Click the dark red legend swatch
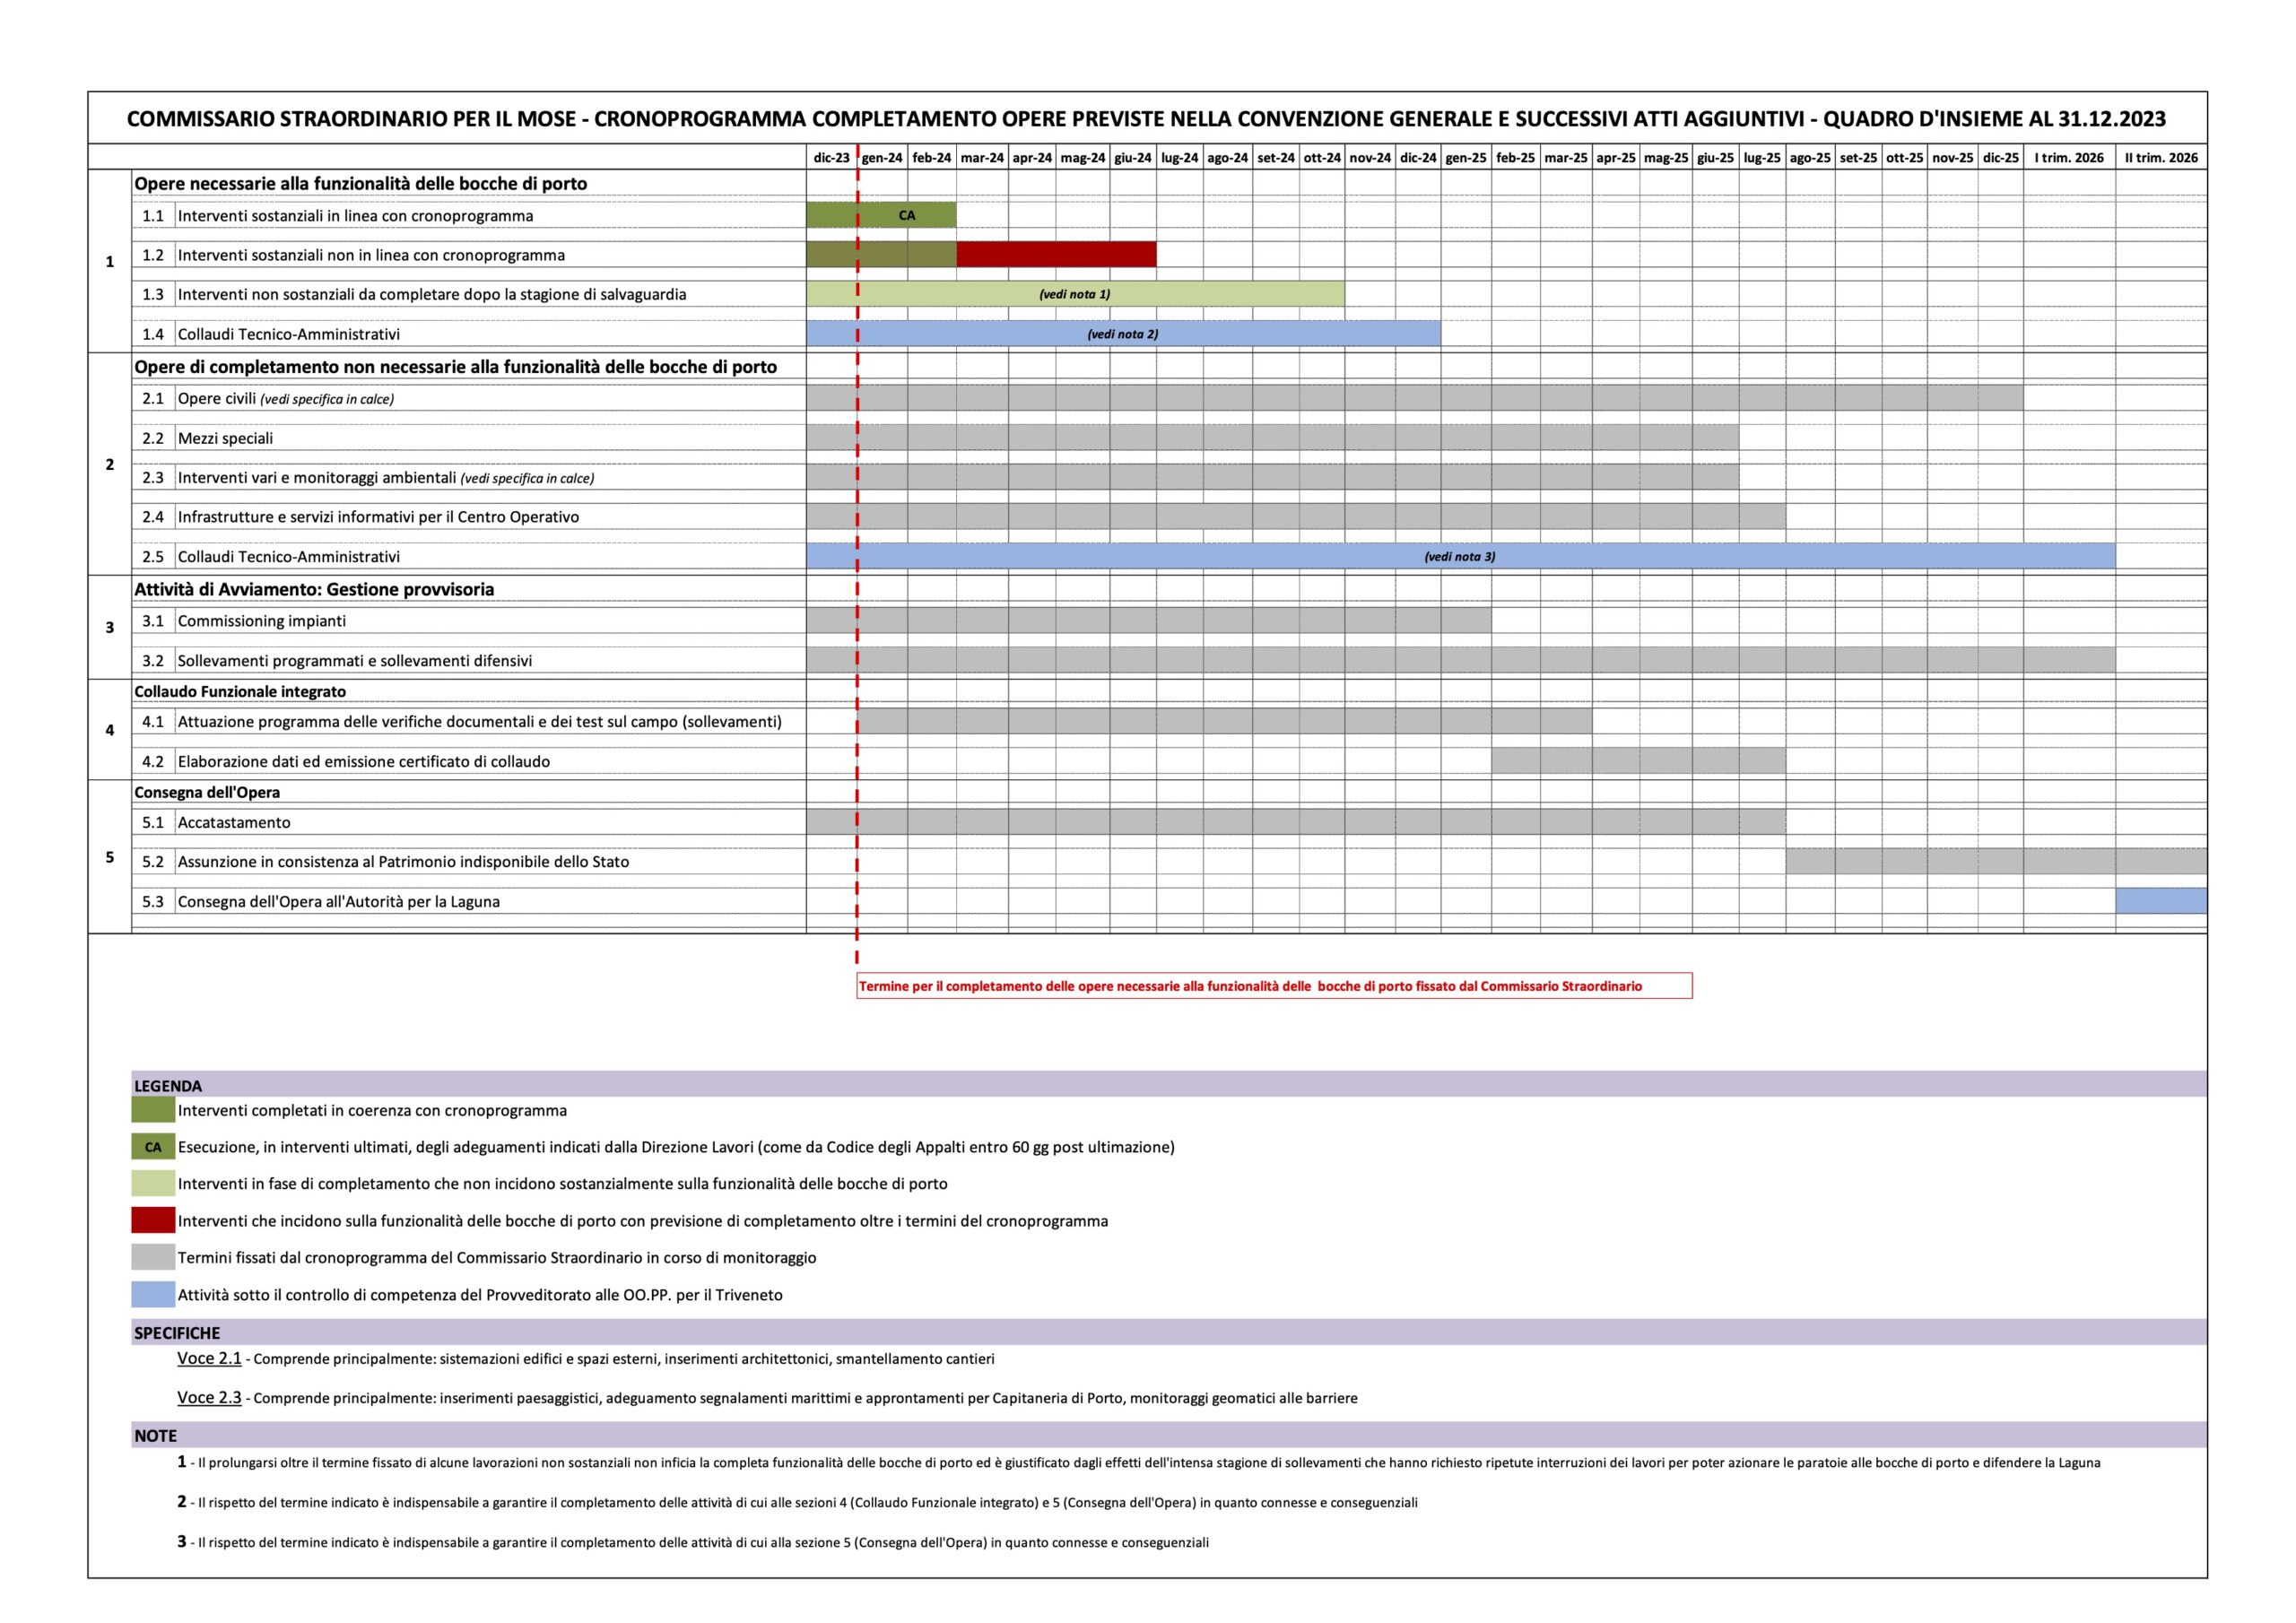The height and width of the screenshot is (1623, 2296). (x=153, y=1220)
